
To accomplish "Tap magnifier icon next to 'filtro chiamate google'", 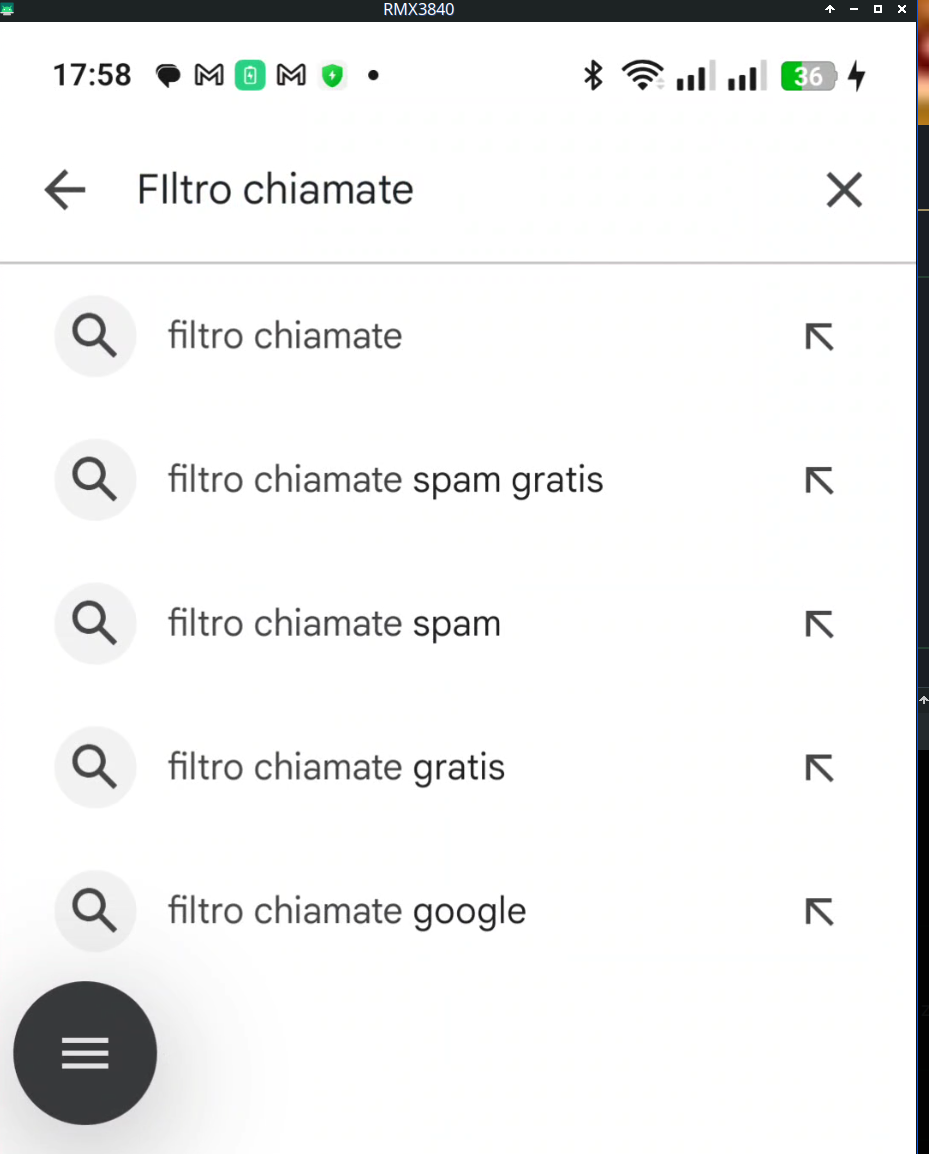I will click(x=95, y=911).
